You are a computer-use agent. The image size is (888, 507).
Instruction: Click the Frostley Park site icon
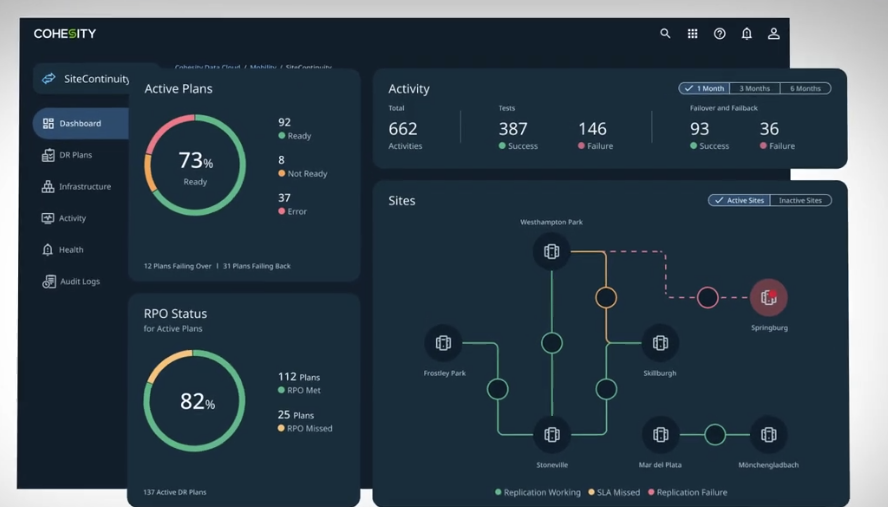coord(443,343)
